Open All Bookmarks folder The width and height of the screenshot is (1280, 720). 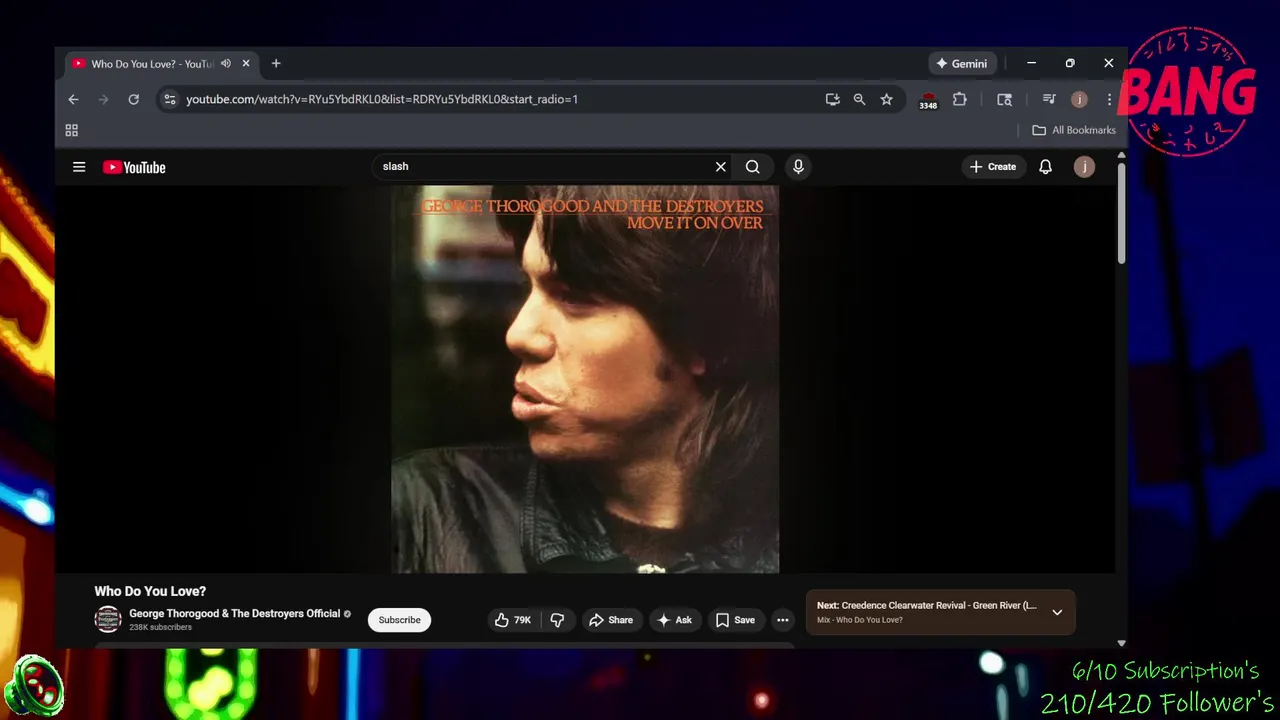click(x=1074, y=130)
